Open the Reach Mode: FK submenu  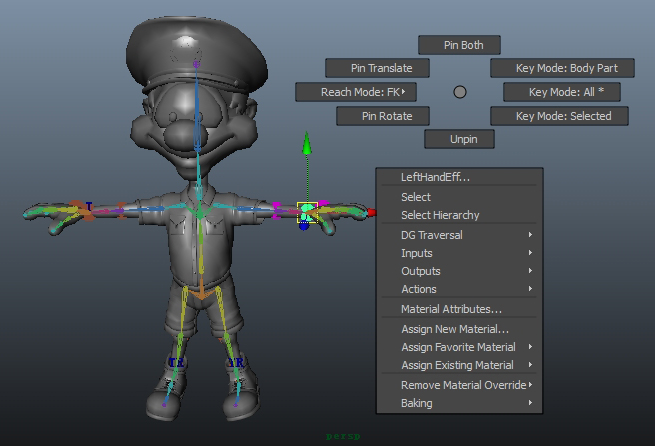[356, 92]
